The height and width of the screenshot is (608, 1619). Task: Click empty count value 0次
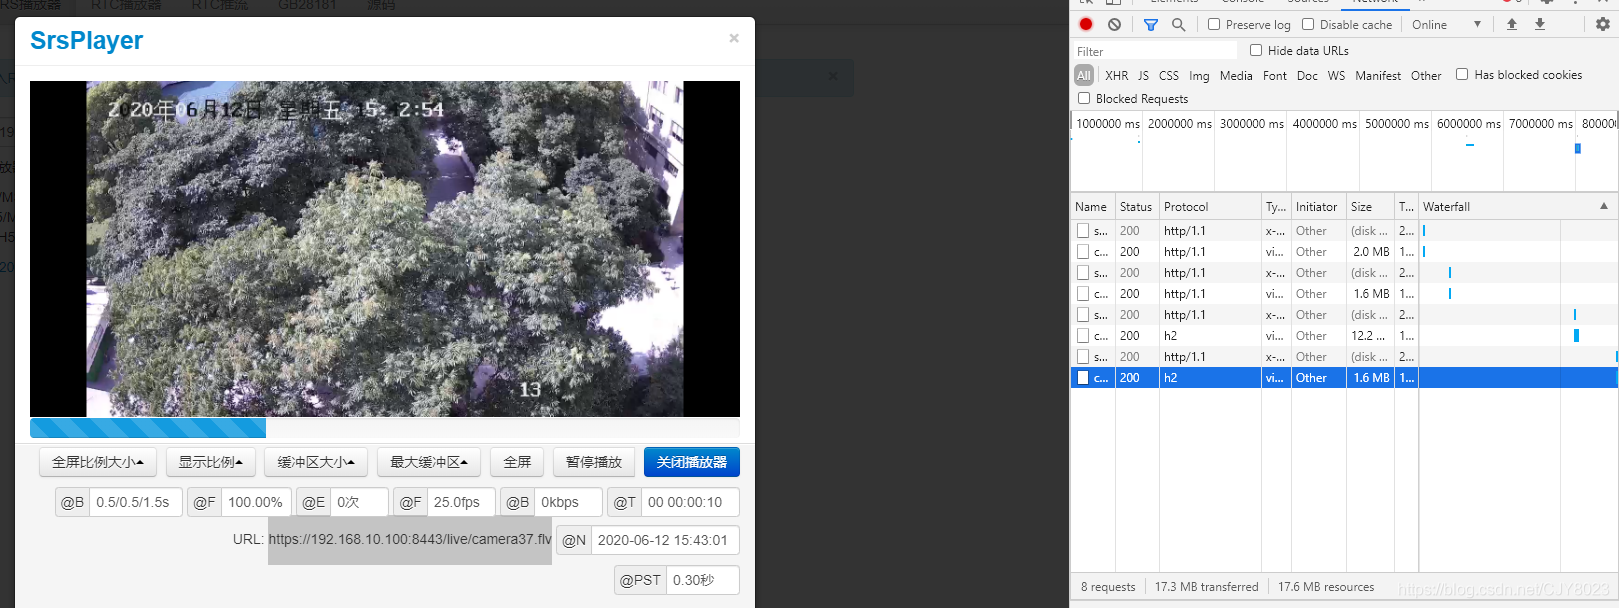click(x=359, y=502)
